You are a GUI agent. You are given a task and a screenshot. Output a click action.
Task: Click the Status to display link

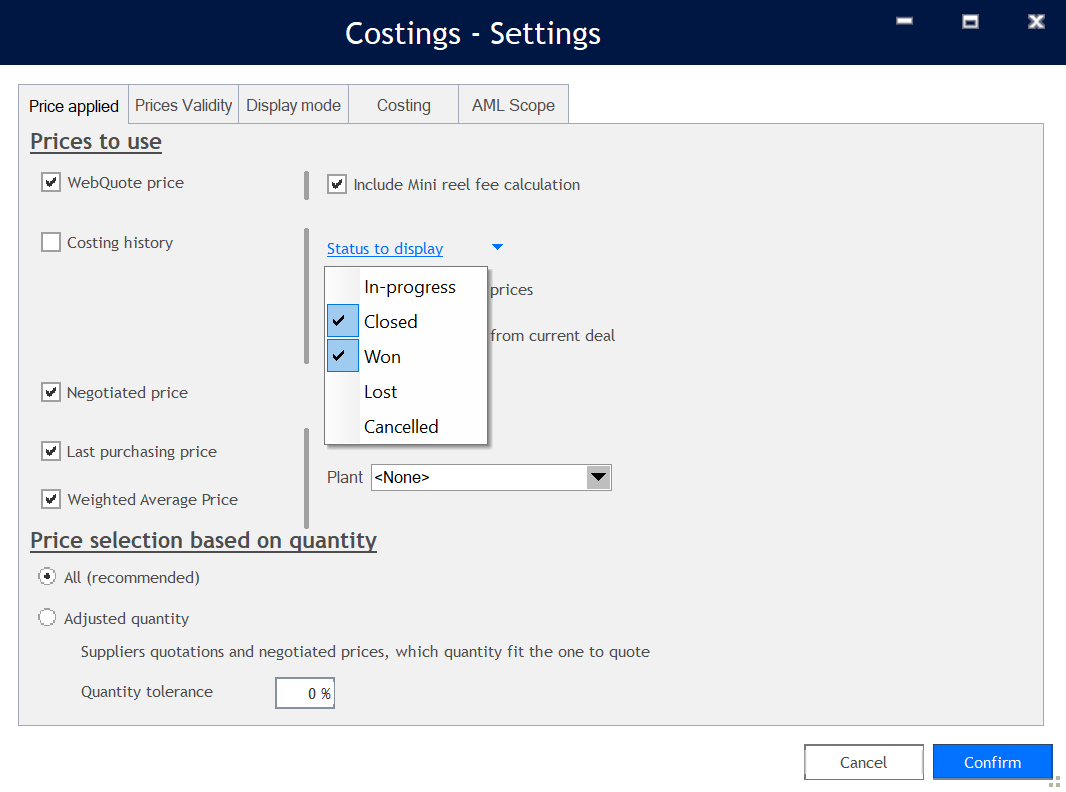coord(384,249)
